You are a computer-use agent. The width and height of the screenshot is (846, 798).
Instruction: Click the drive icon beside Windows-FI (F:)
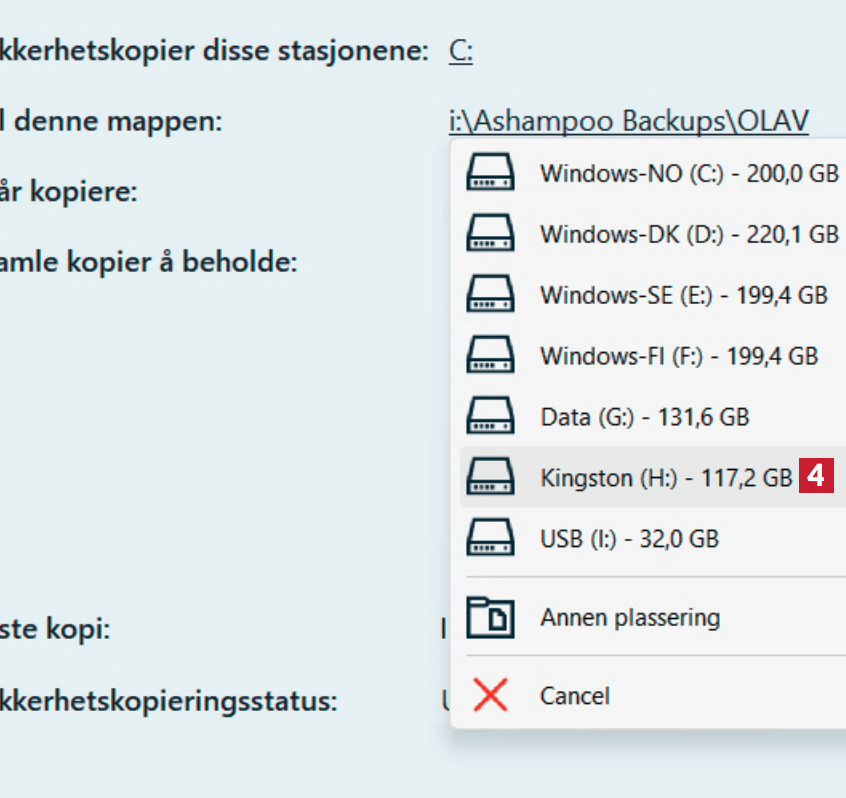coord(490,356)
